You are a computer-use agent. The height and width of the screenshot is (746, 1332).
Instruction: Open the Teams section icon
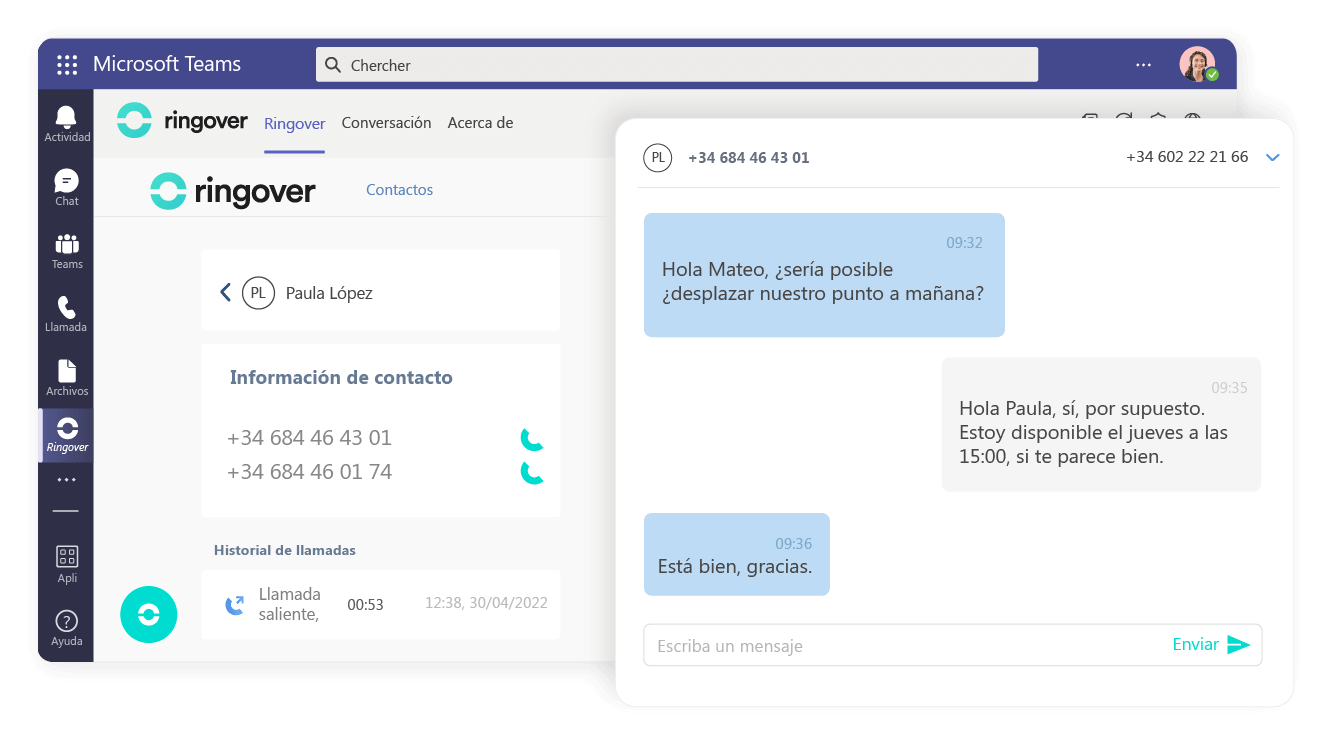click(66, 248)
